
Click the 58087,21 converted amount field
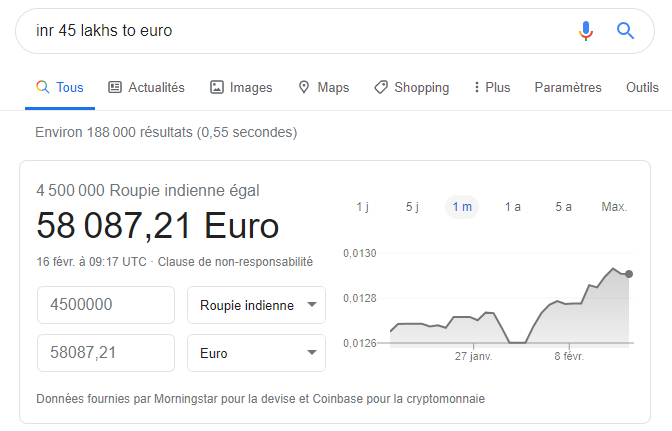point(106,353)
